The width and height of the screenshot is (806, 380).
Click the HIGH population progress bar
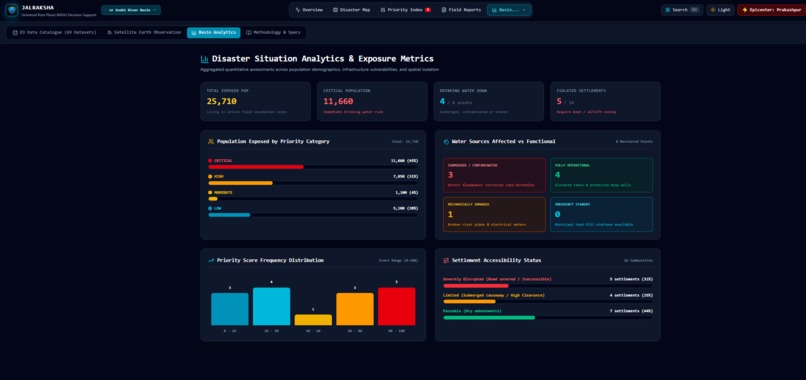[x=313, y=183]
